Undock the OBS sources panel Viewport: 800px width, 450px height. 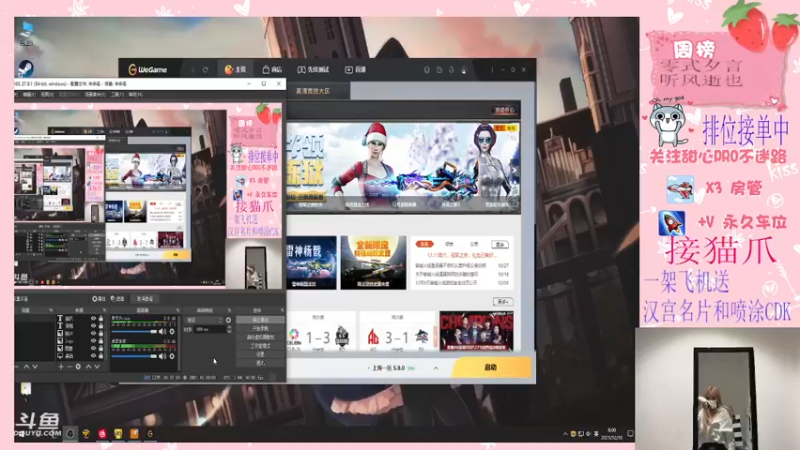pyautogui.click(x=105, y=310)
